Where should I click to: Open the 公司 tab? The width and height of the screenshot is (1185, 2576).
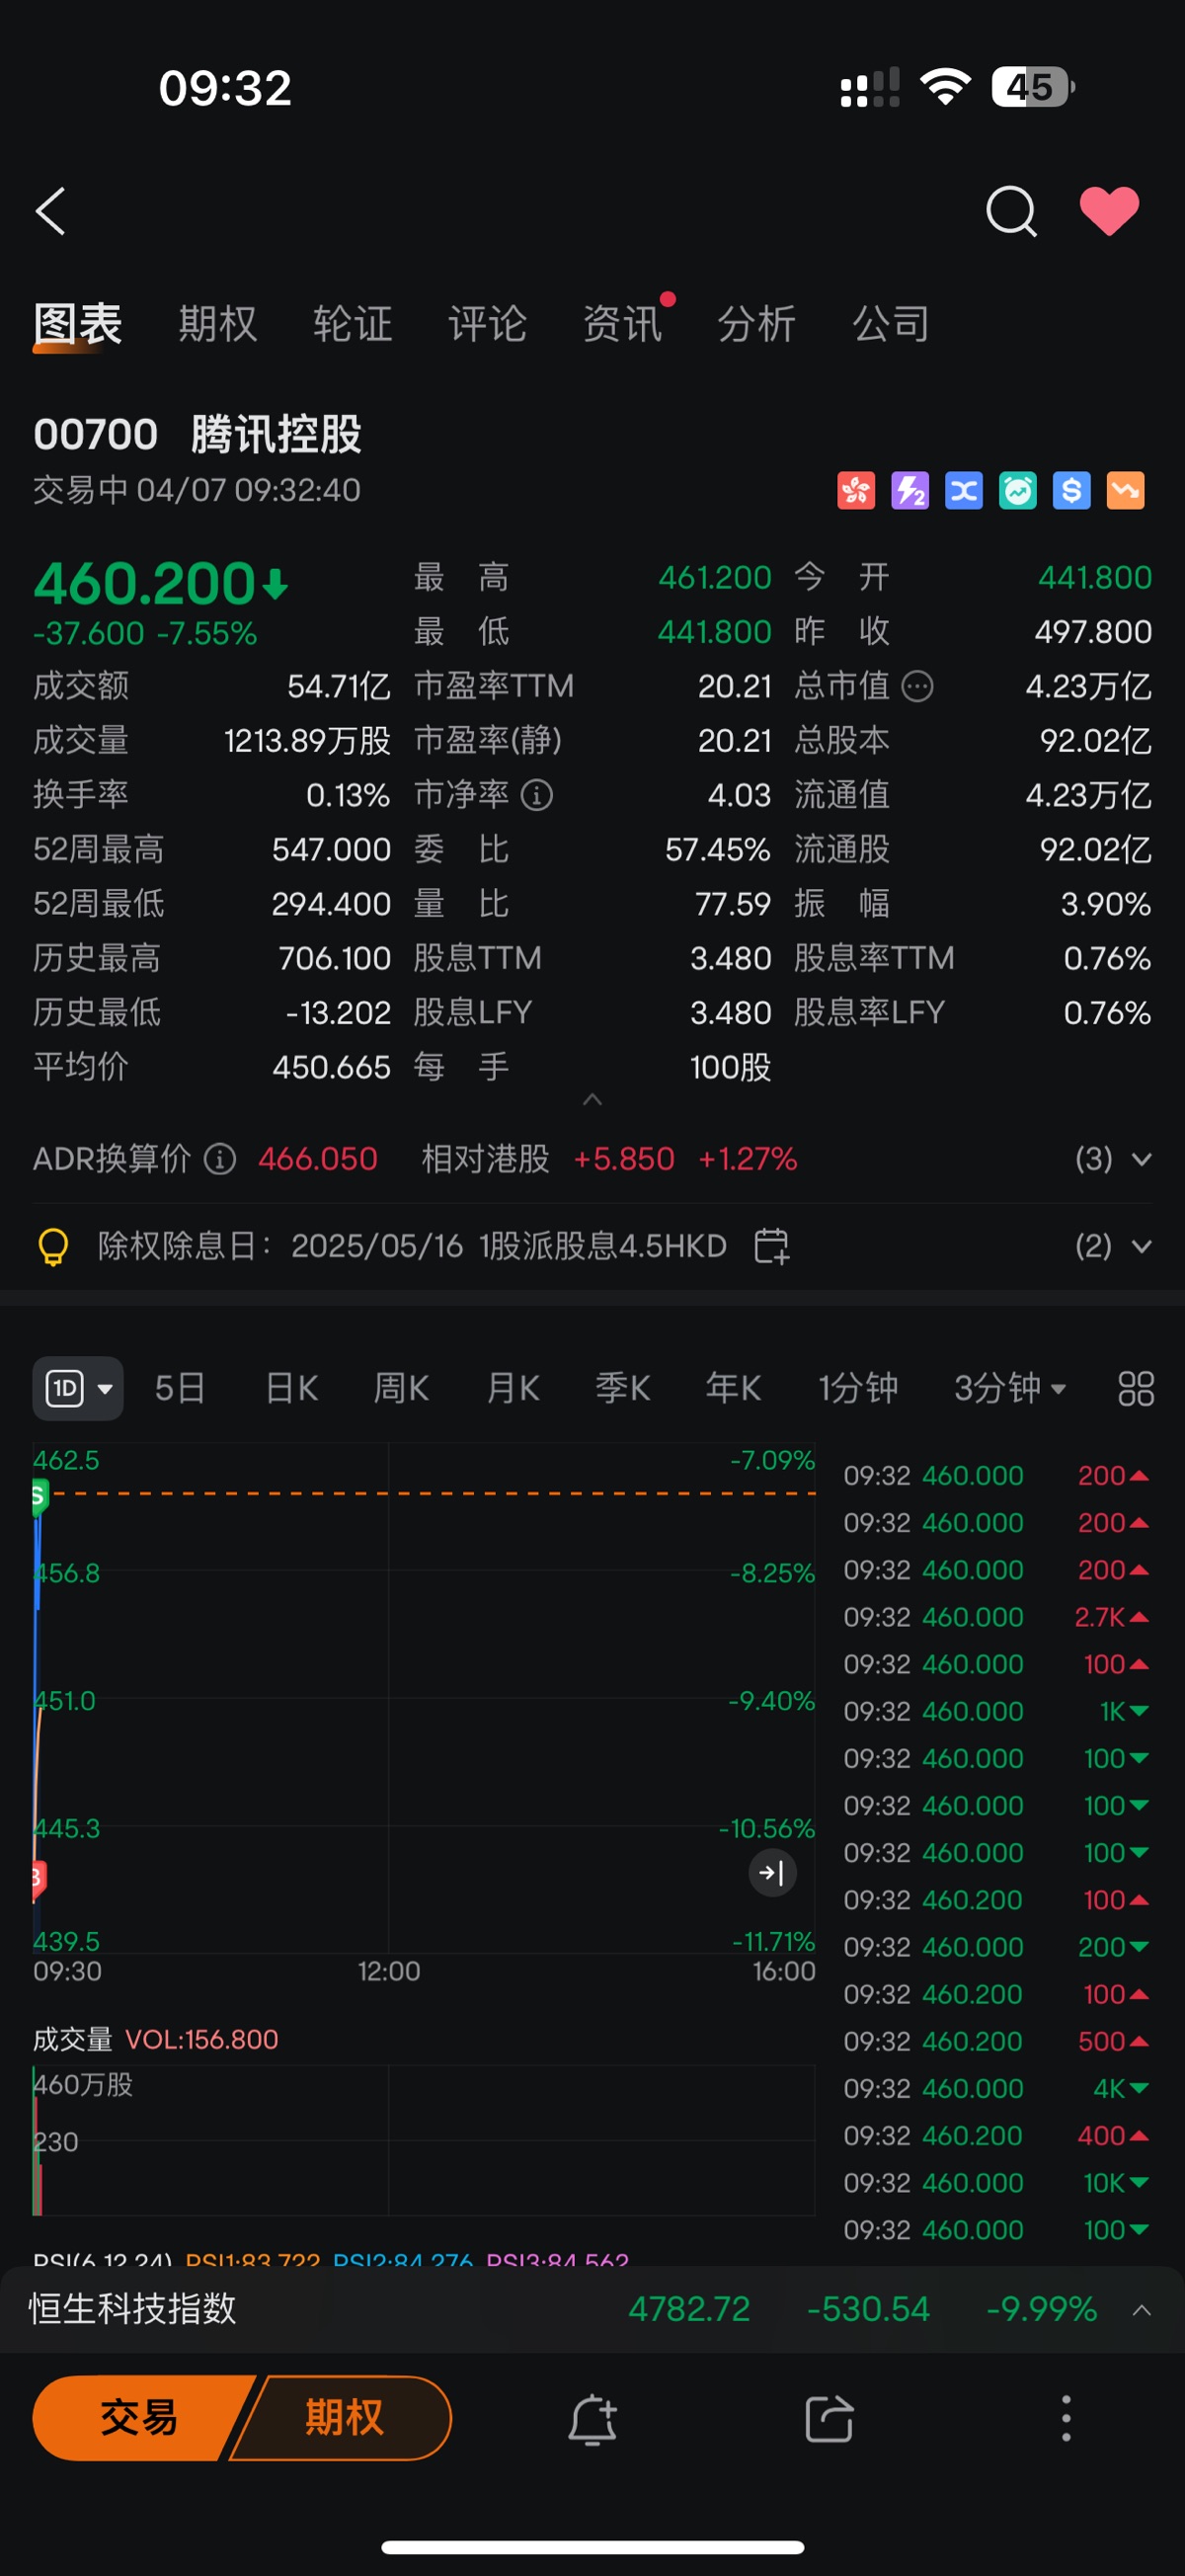891,324
